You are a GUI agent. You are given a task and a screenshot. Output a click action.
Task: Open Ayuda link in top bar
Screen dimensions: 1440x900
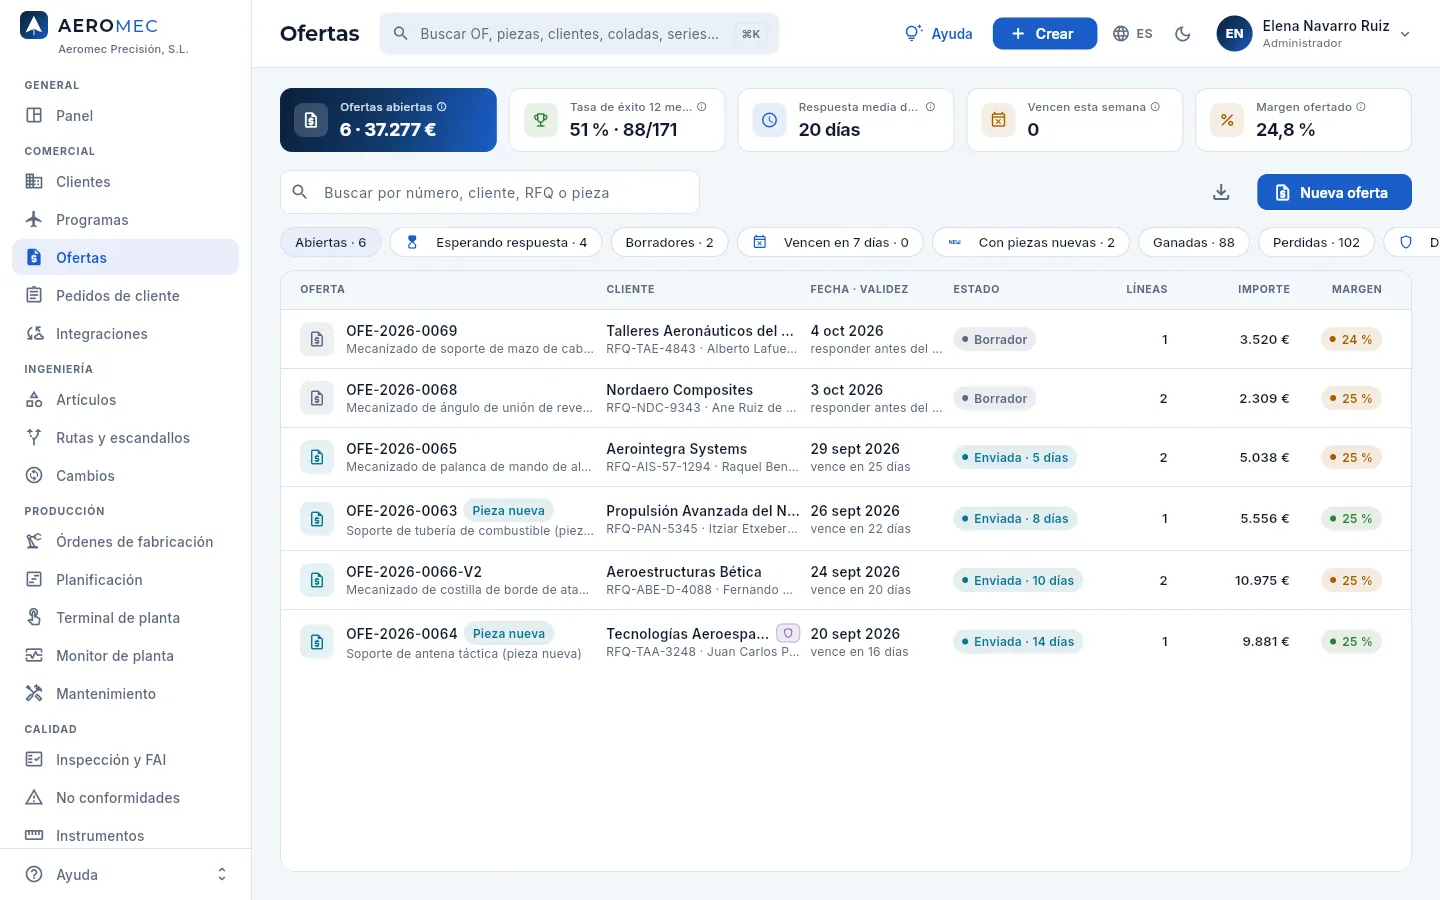click(939, 34)
